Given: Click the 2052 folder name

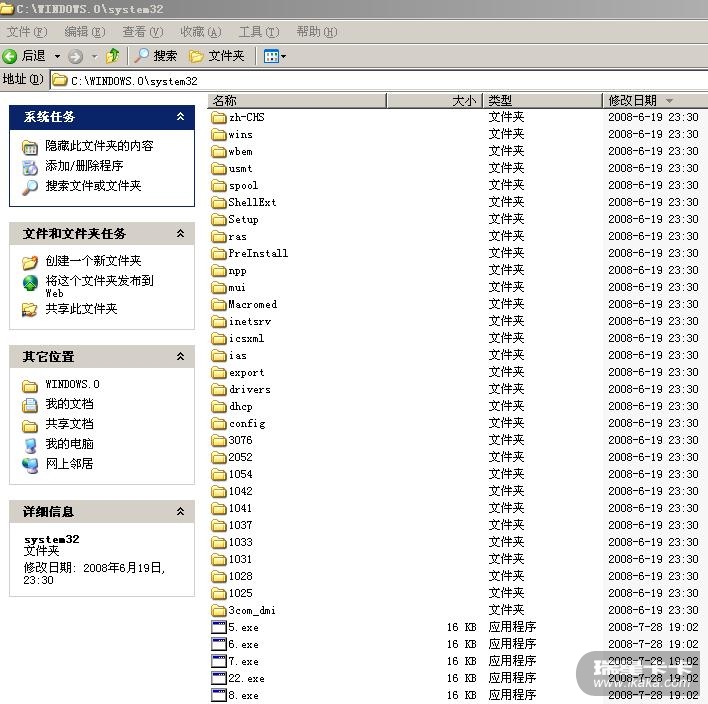Looking at the screenshot, I should click(240, 457).
